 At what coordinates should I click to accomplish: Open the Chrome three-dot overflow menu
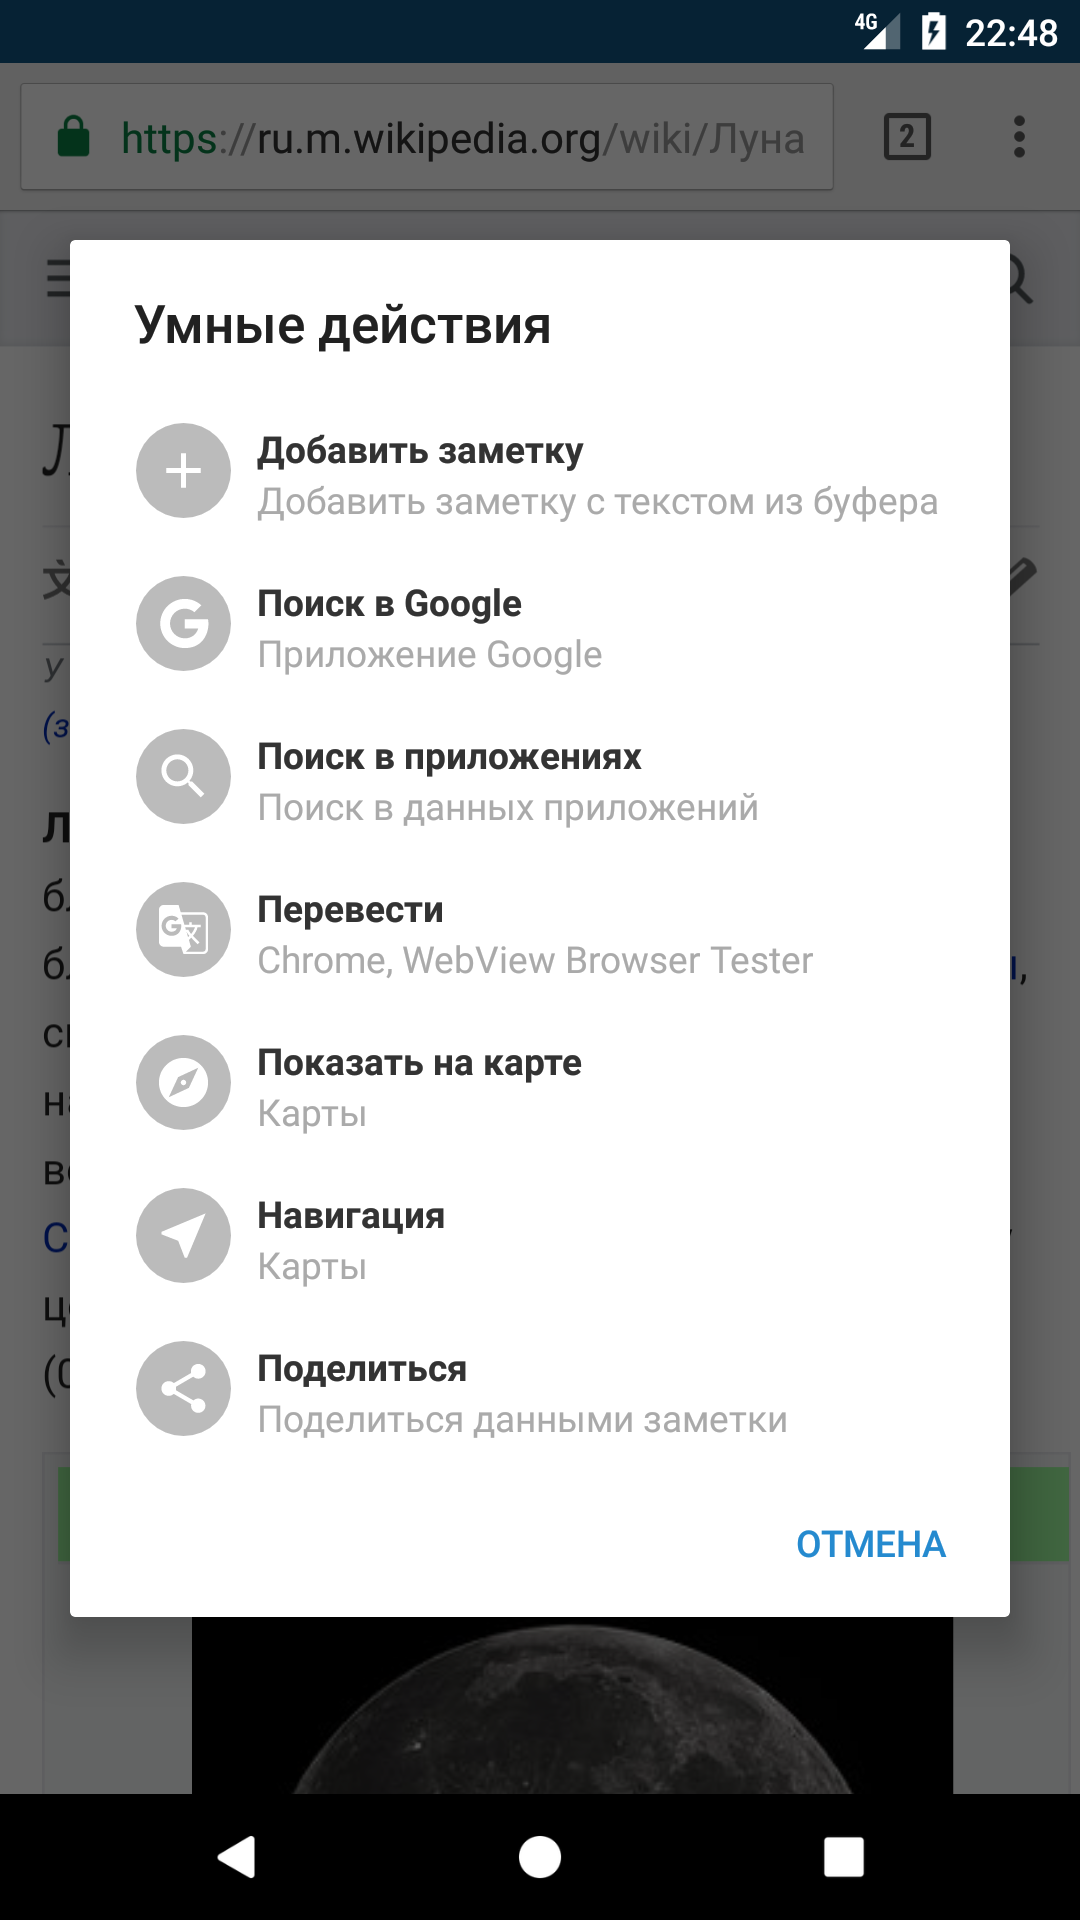click(x=1019, y=137)
